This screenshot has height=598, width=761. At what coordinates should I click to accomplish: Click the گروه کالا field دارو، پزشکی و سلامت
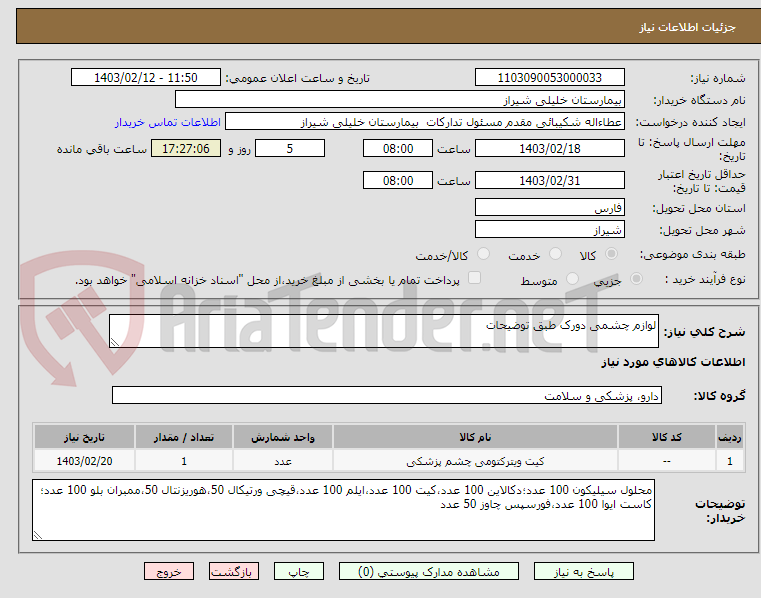(386, 395)
